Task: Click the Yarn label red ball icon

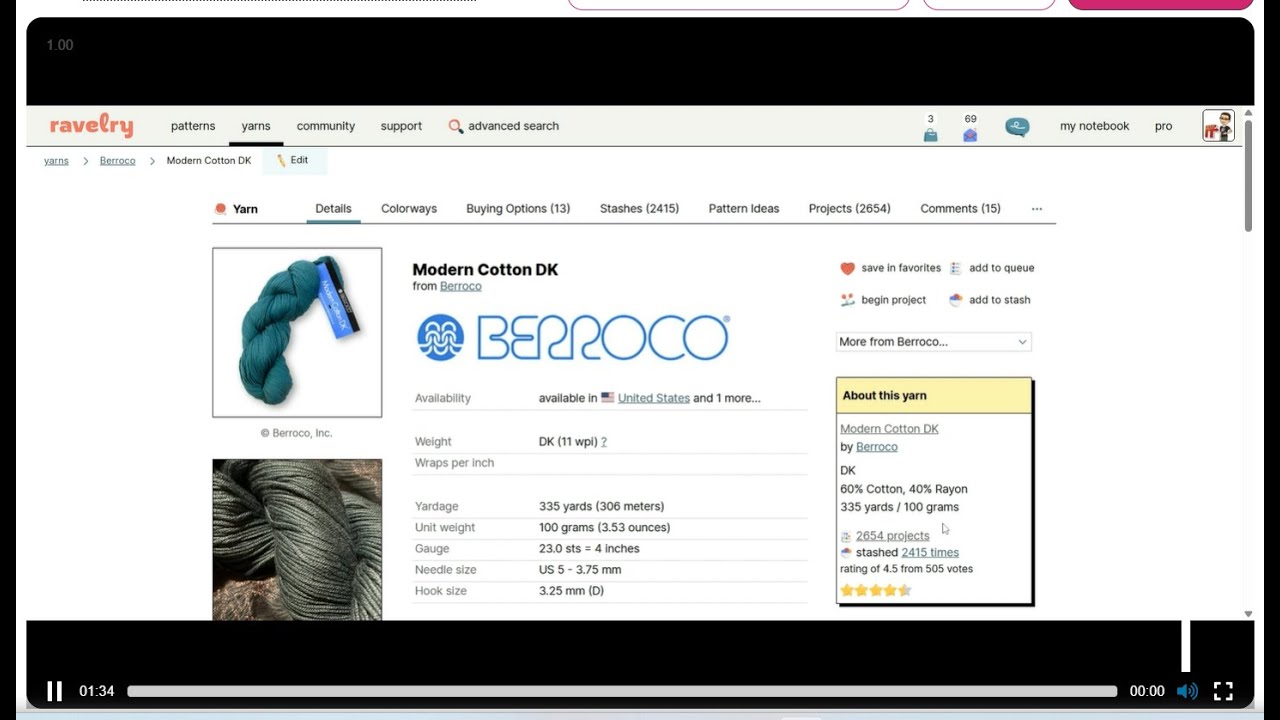Action: click(220, 209)
